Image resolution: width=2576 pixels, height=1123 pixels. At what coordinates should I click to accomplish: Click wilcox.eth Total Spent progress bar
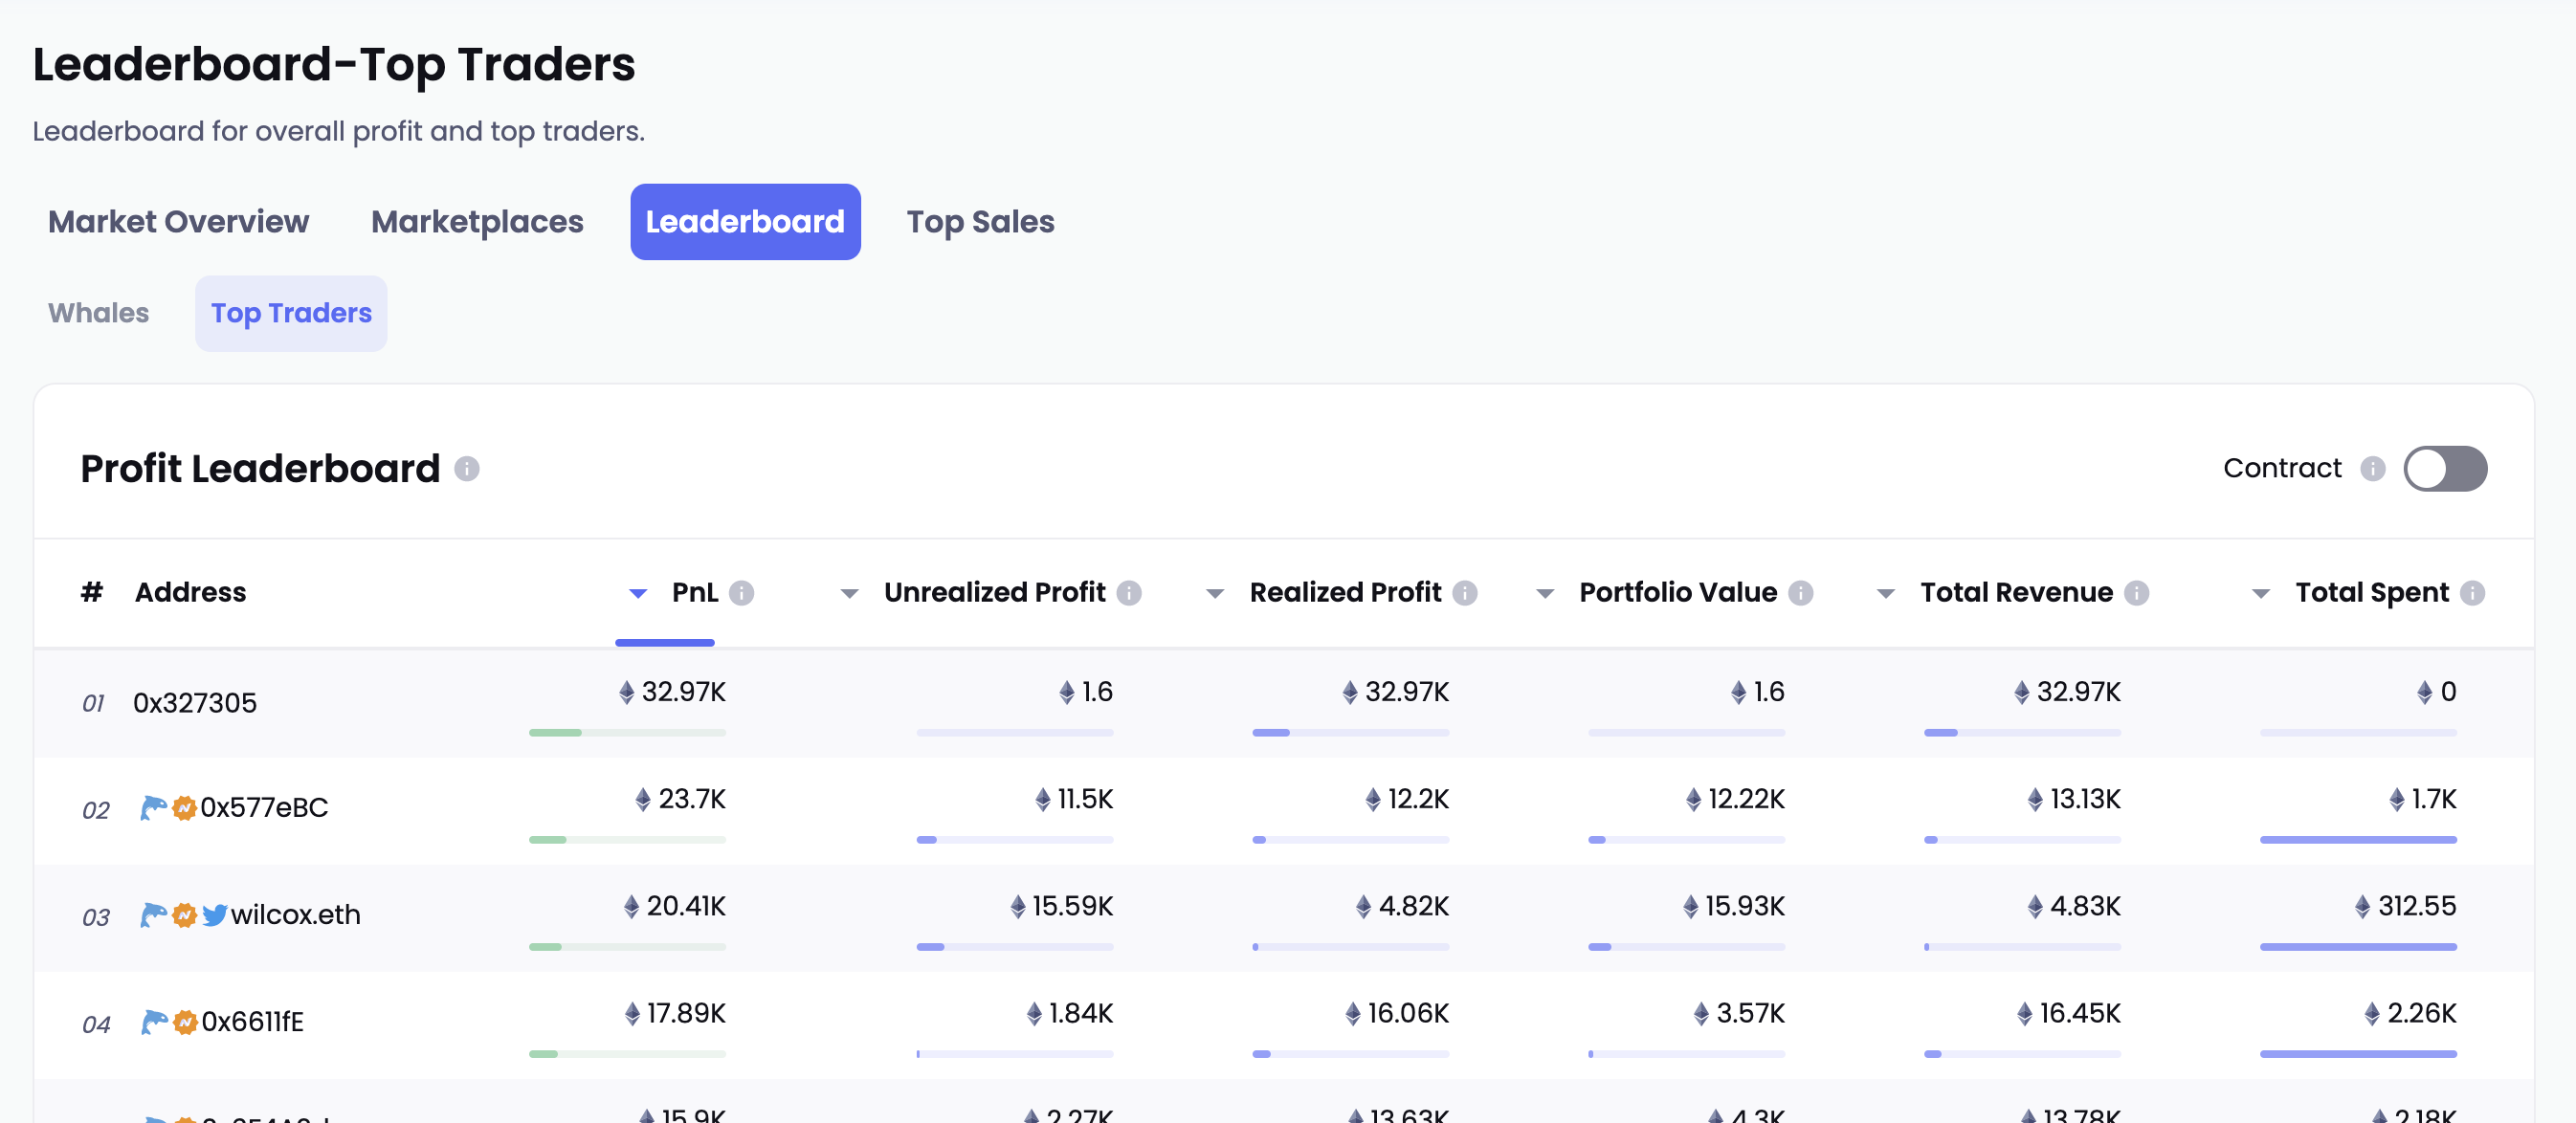point(2358,947)
